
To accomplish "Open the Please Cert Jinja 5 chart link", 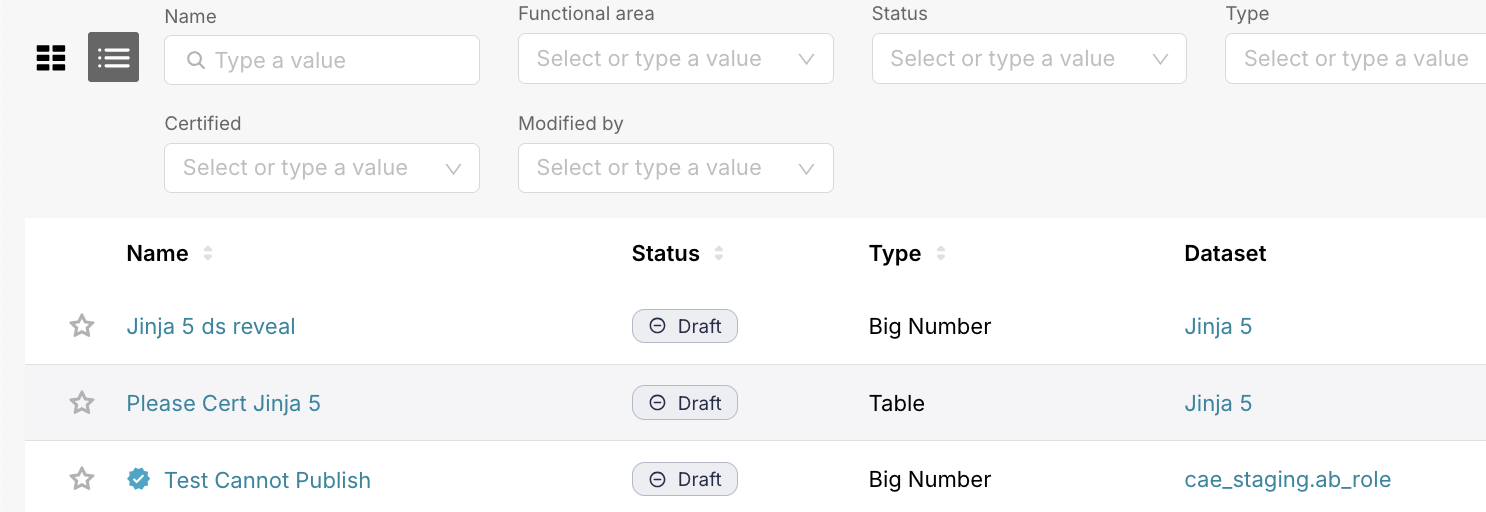I will 224,403.
